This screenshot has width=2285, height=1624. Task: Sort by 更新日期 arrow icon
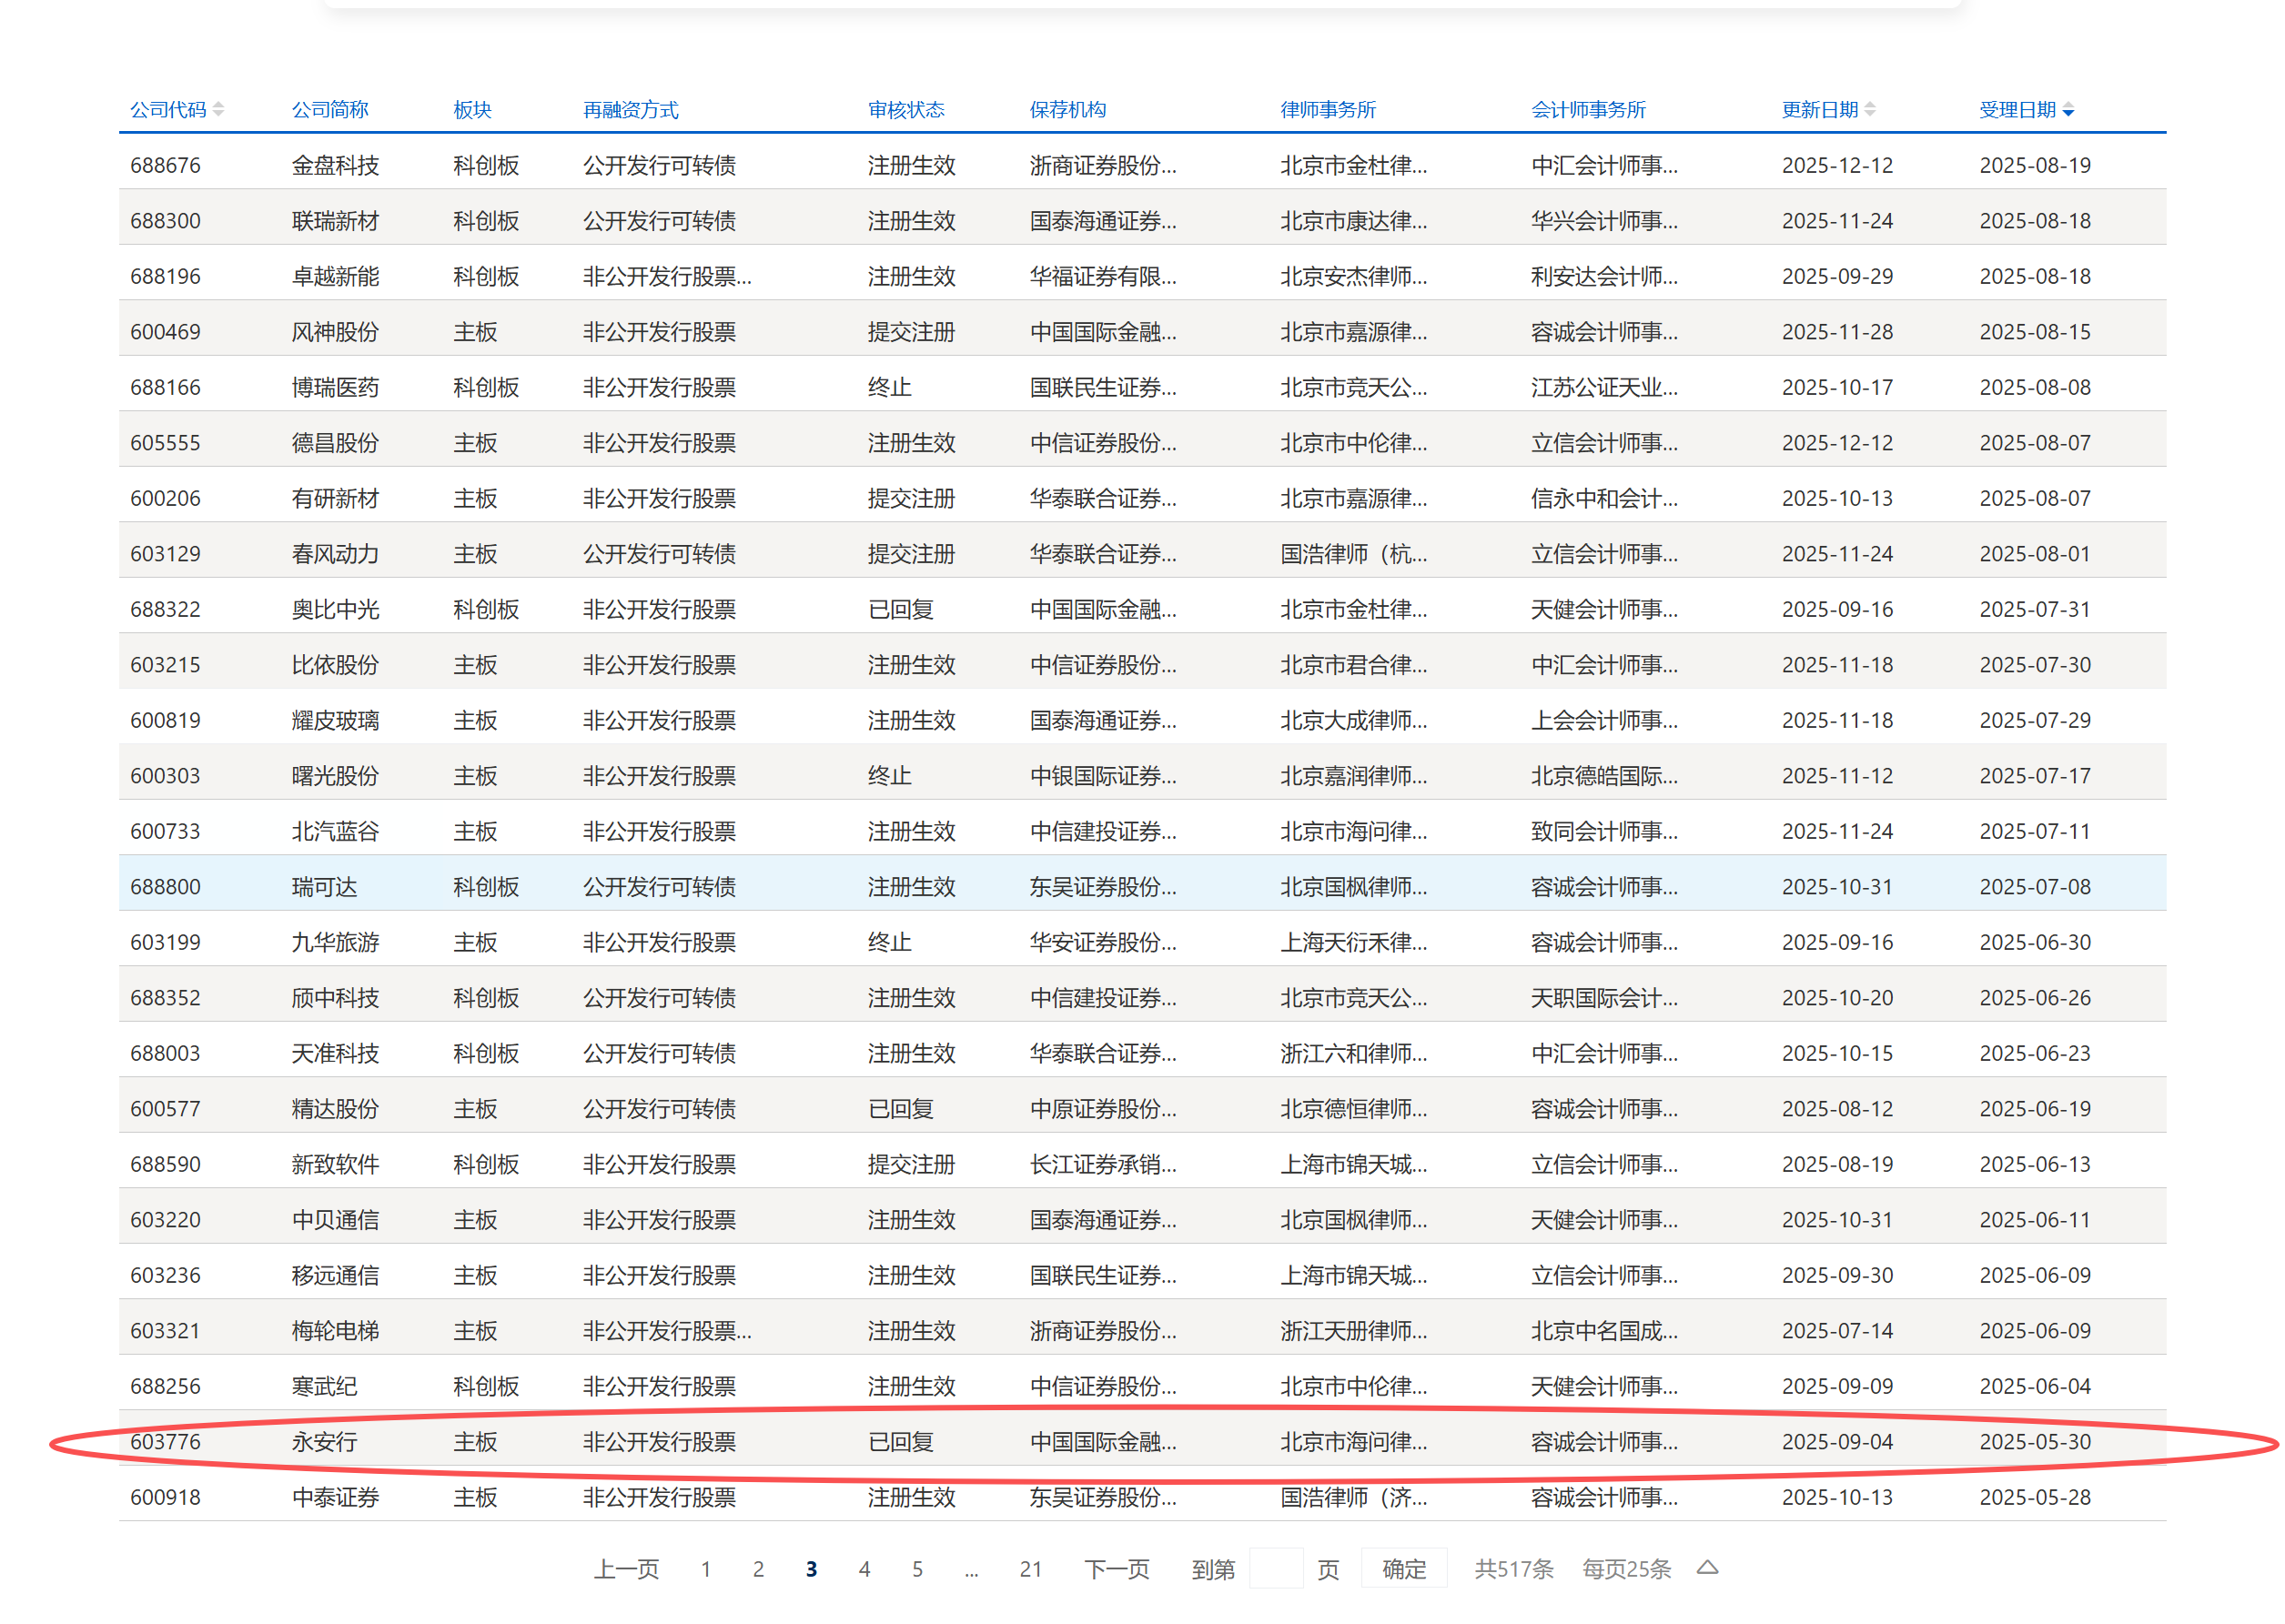1869,110
